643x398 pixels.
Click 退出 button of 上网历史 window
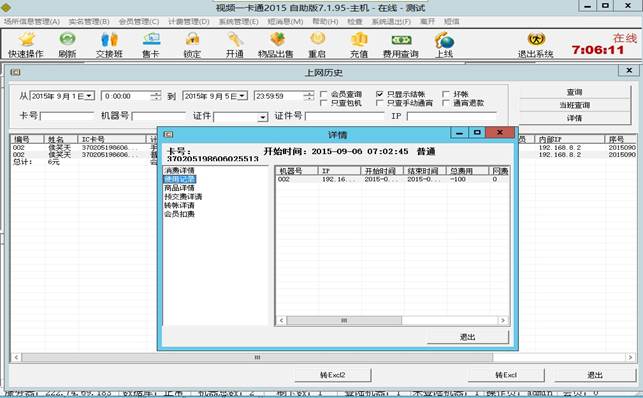pos(595,375)
